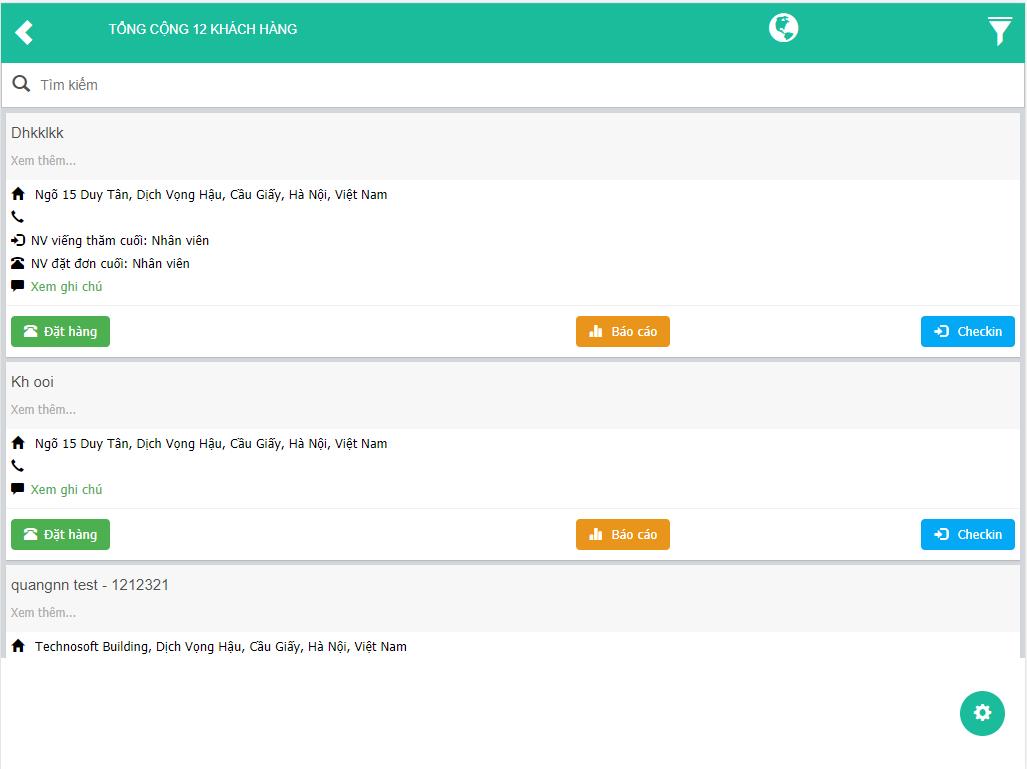Expand "Xem thêm..." under quangnn test
This screenshot has width=1027, height=769.
[43, 612]
